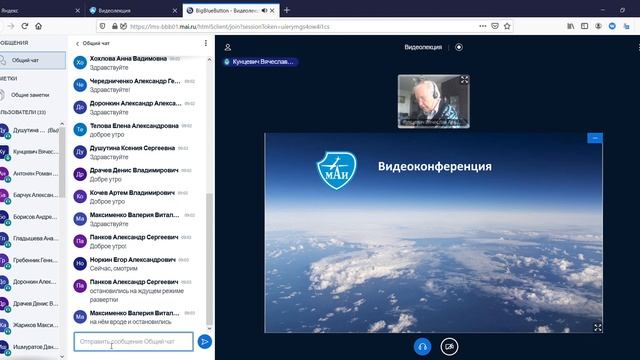Open Общий чат in the sidebar

33,60
